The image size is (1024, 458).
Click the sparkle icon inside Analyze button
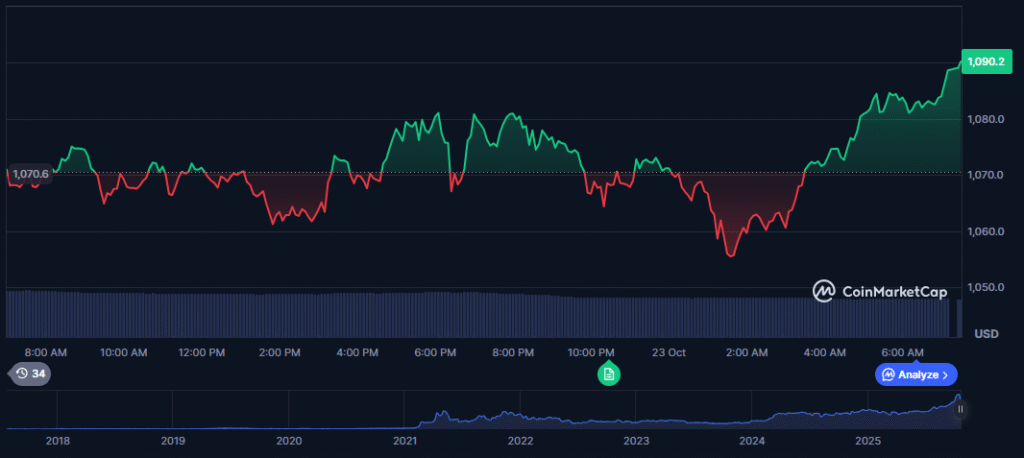(888, 374)
